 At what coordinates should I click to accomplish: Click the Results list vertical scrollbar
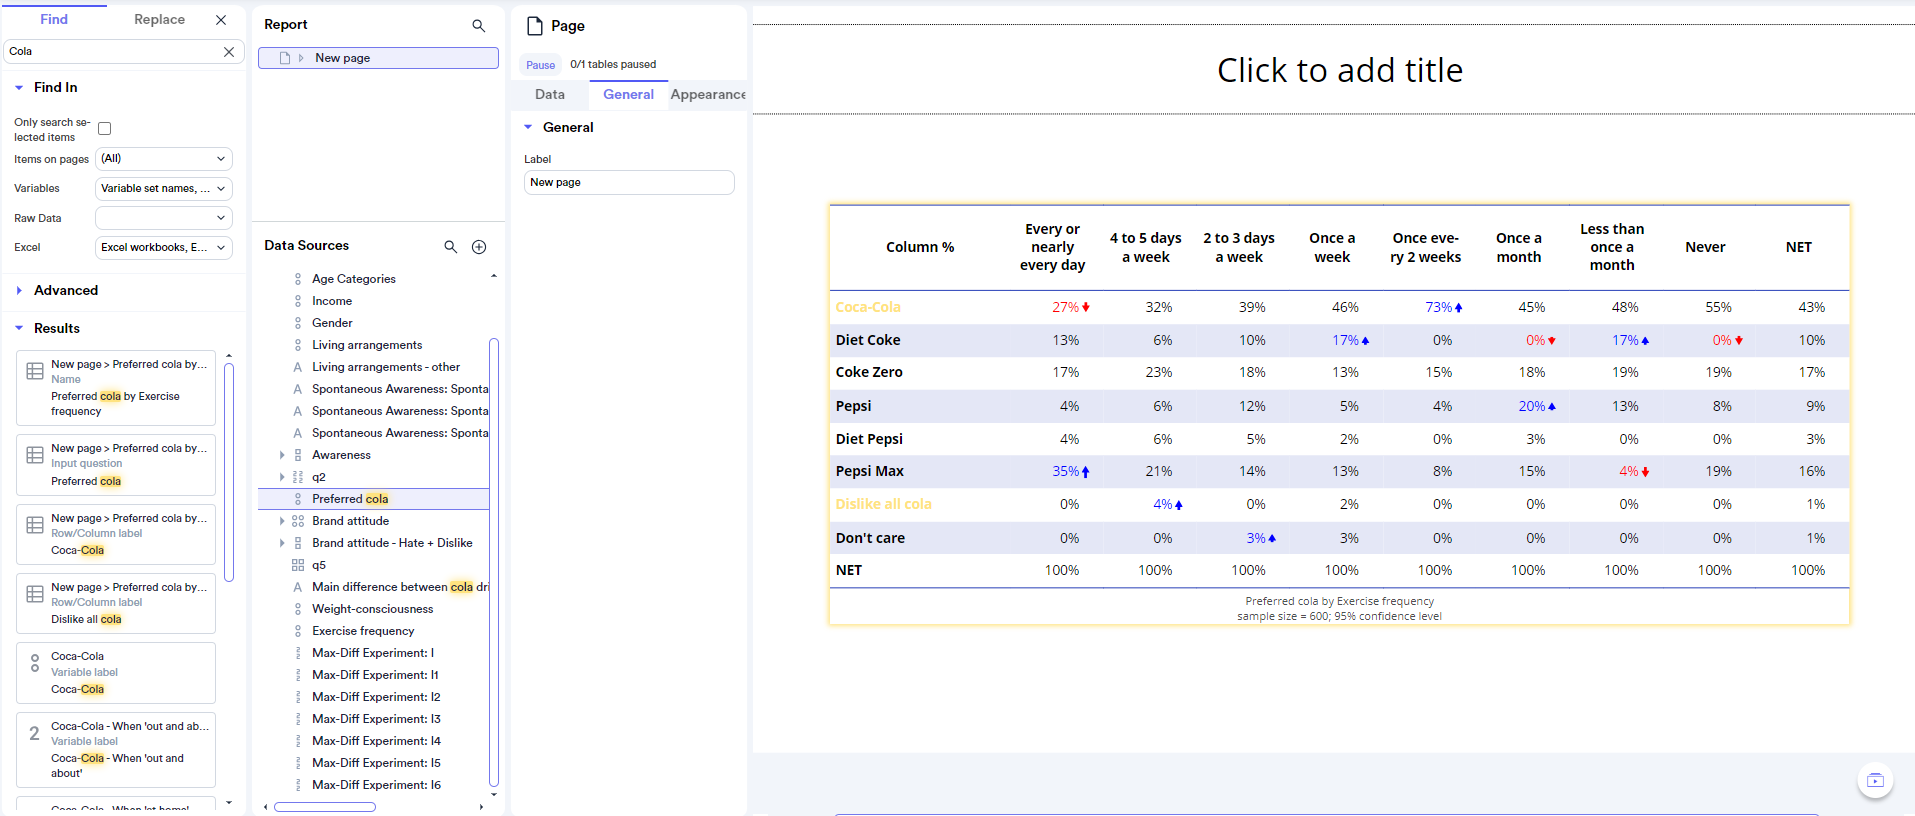[x=229, y=472]
